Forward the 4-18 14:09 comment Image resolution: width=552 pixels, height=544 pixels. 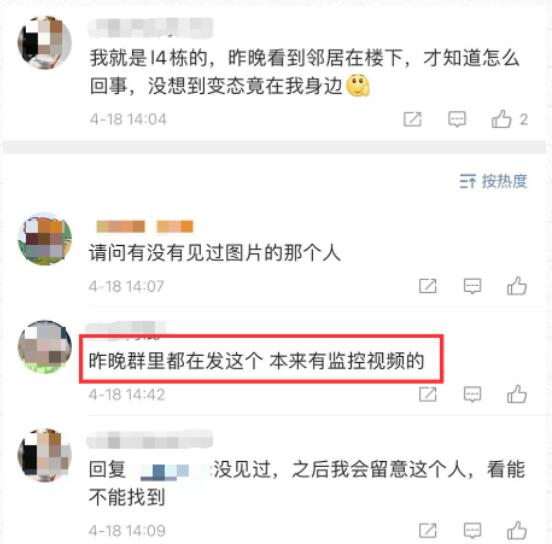tap(428, 530)
